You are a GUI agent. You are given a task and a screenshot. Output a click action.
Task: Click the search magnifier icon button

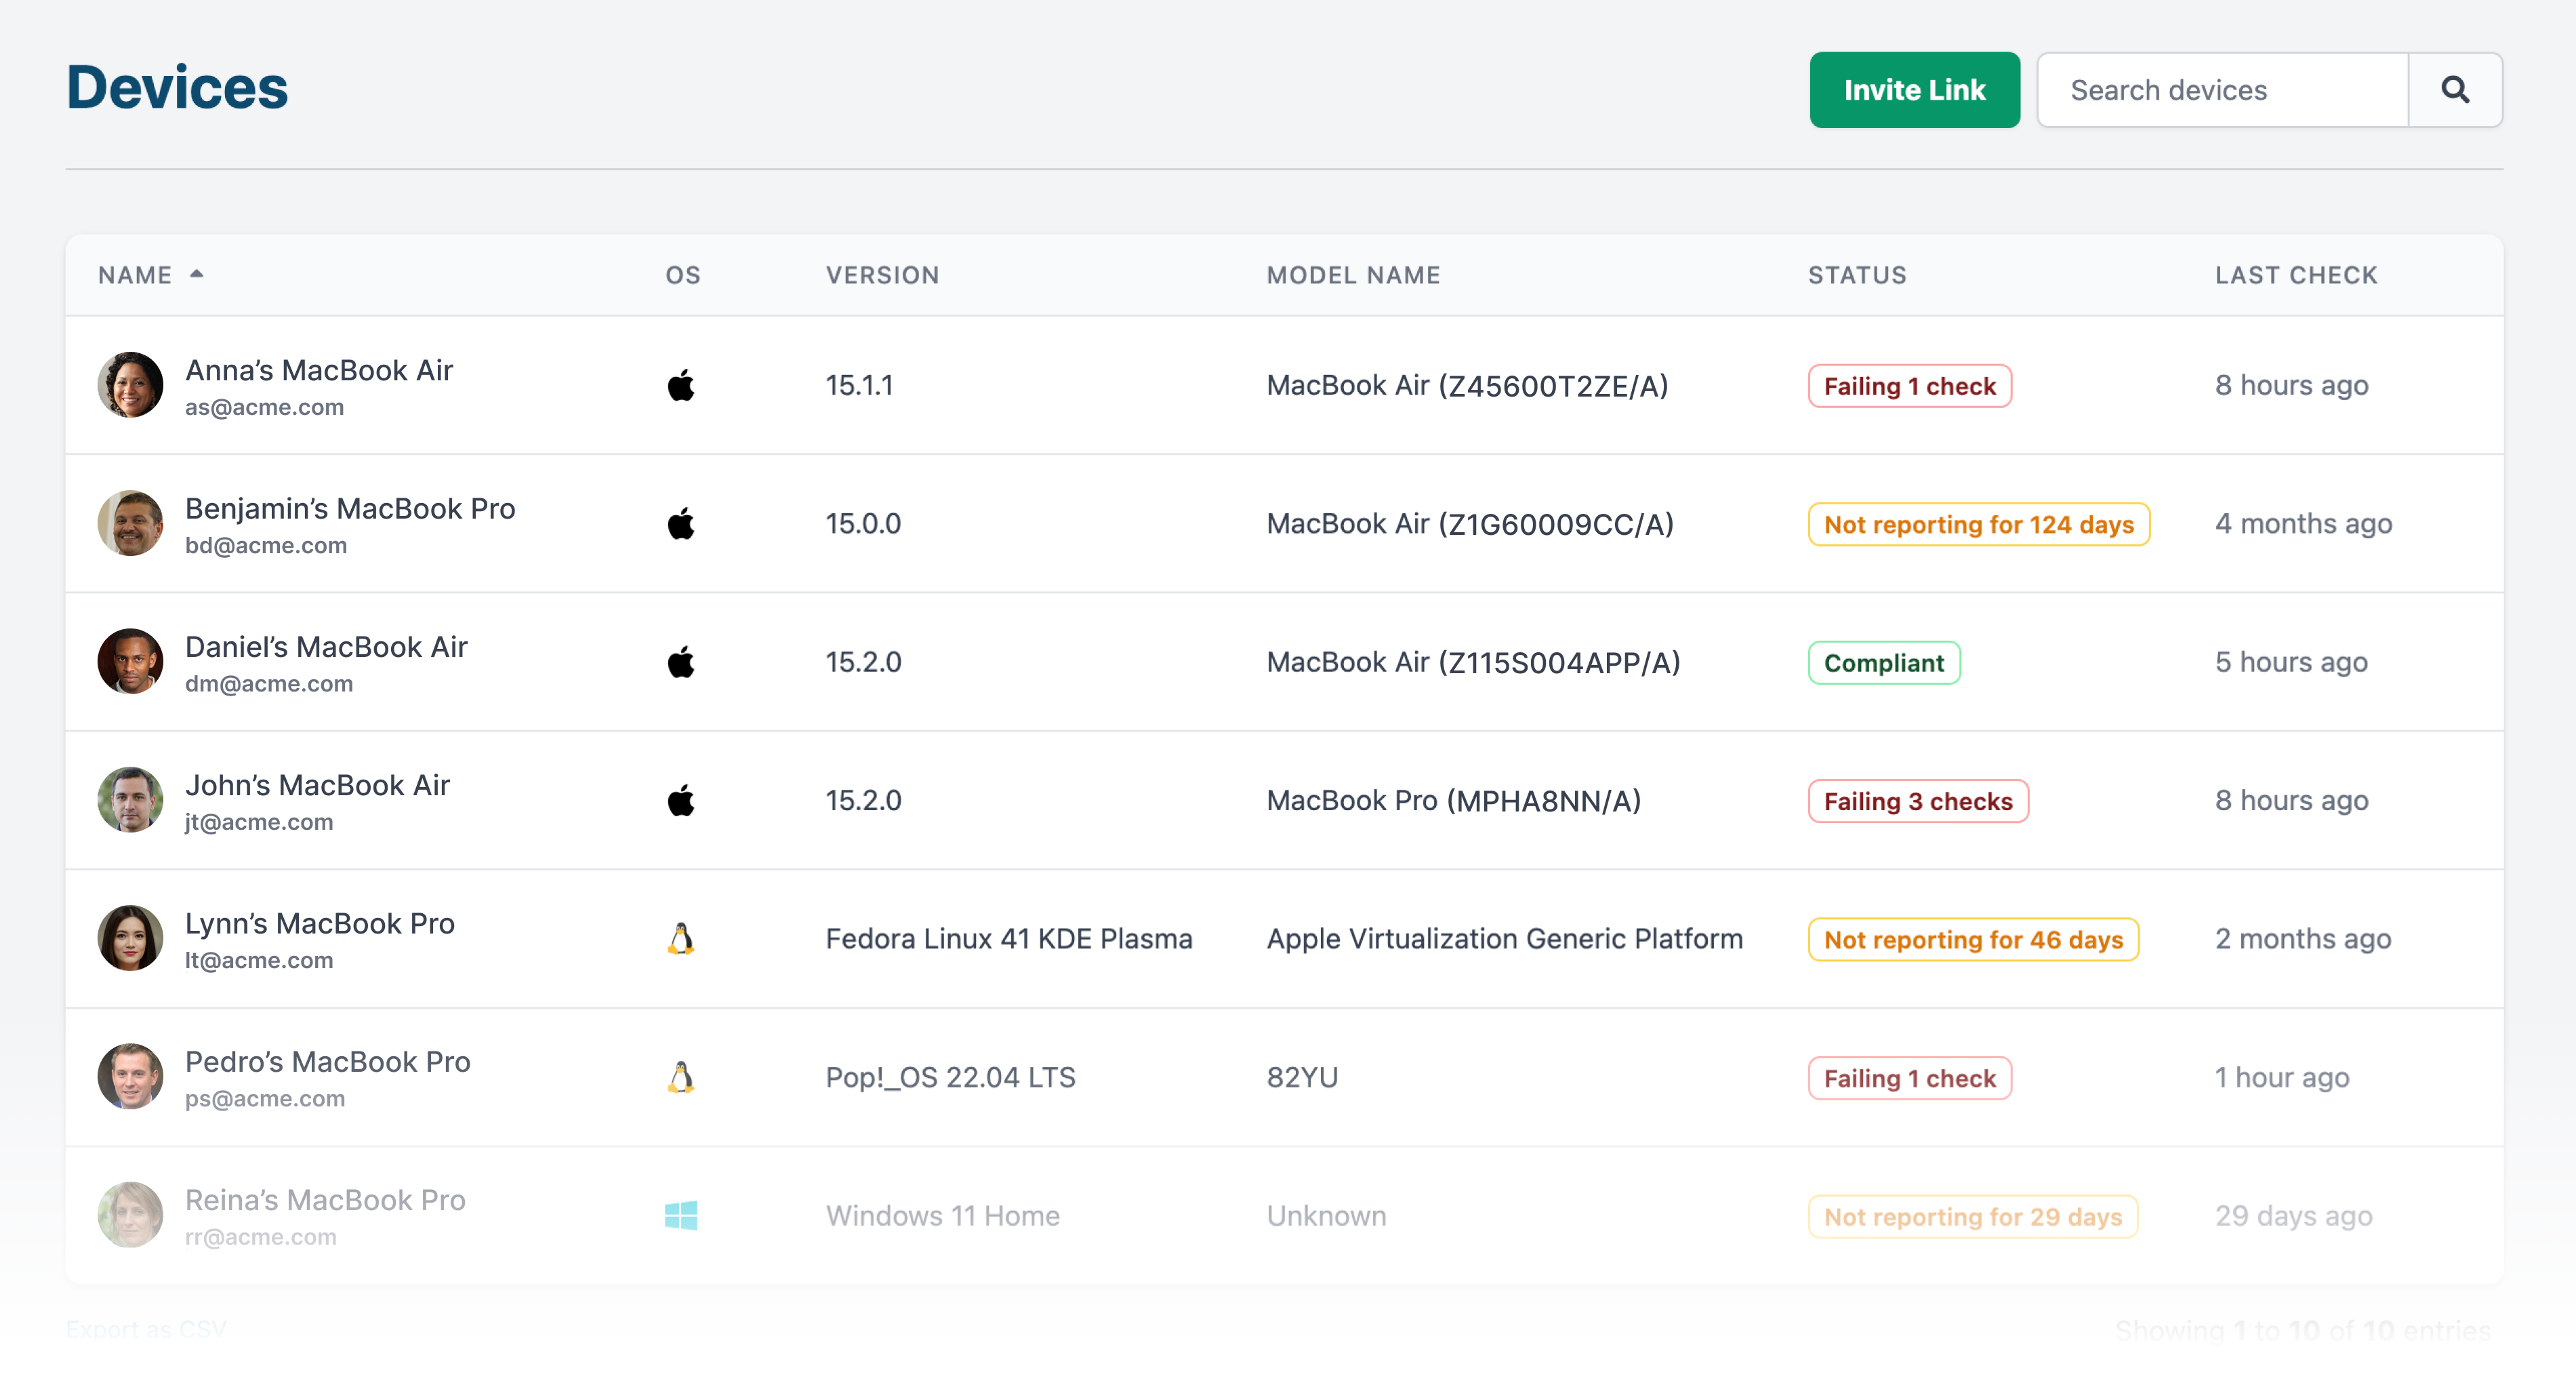[2454, 90]
